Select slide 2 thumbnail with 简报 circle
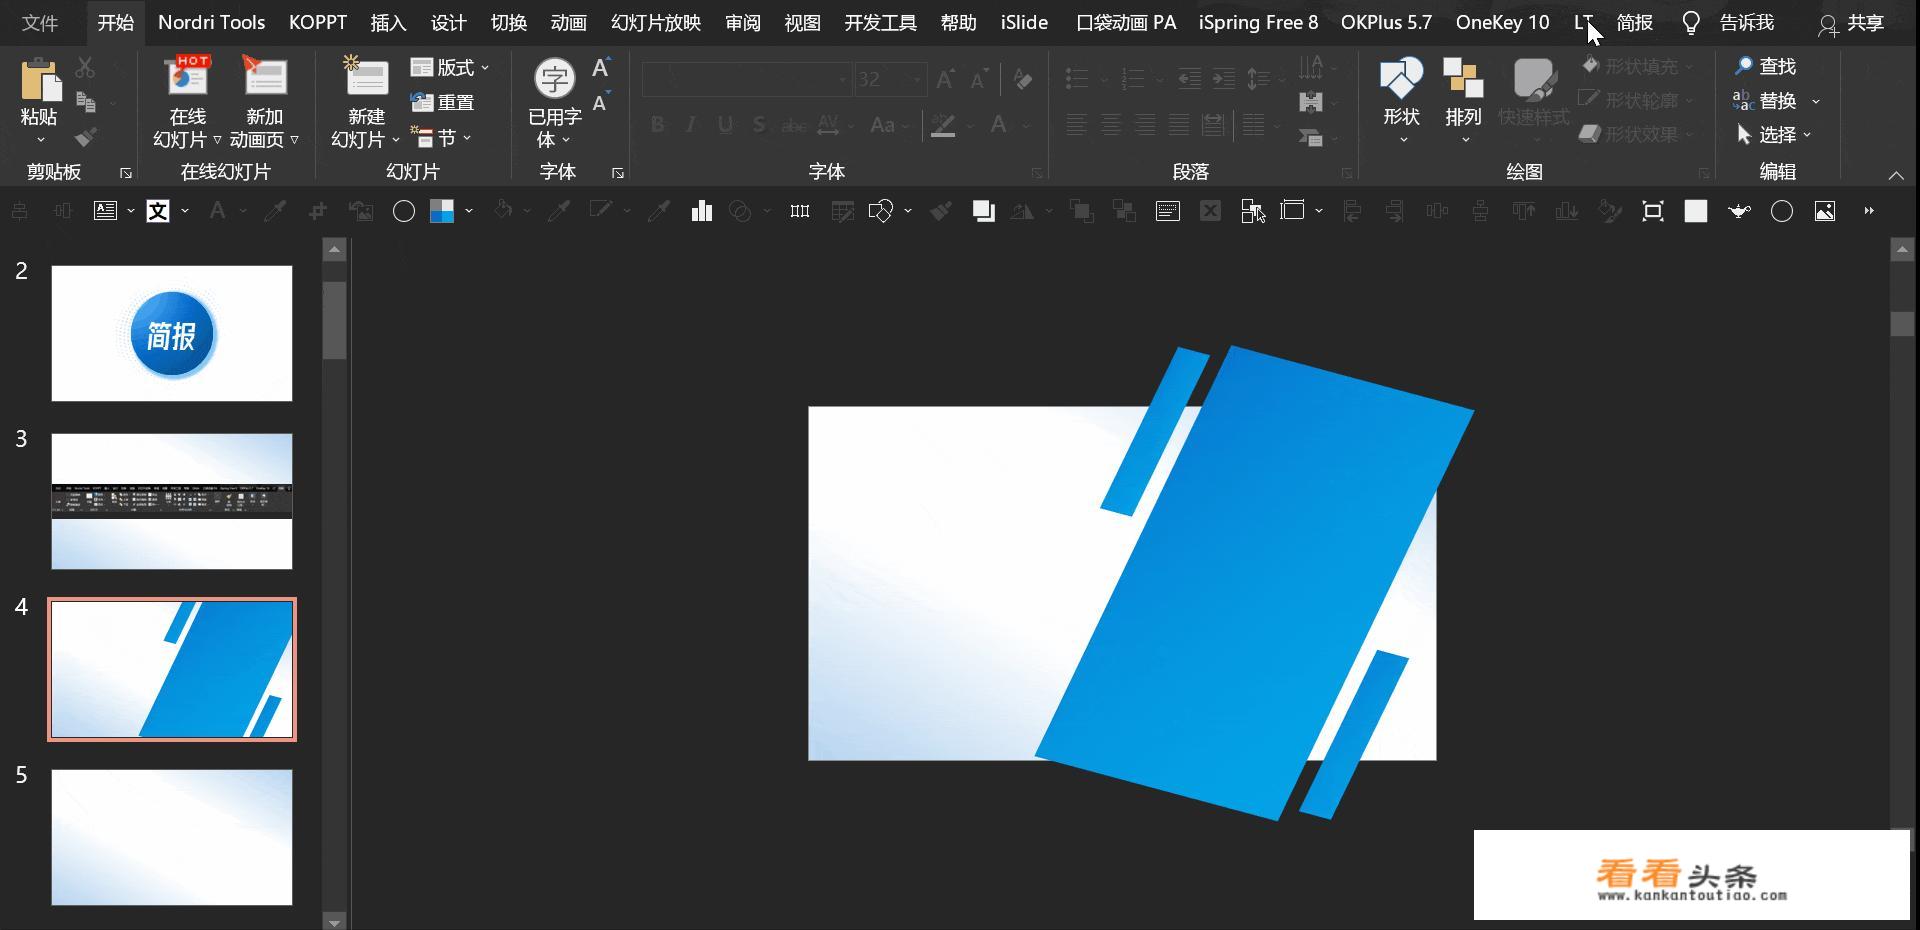 point(172,333)
